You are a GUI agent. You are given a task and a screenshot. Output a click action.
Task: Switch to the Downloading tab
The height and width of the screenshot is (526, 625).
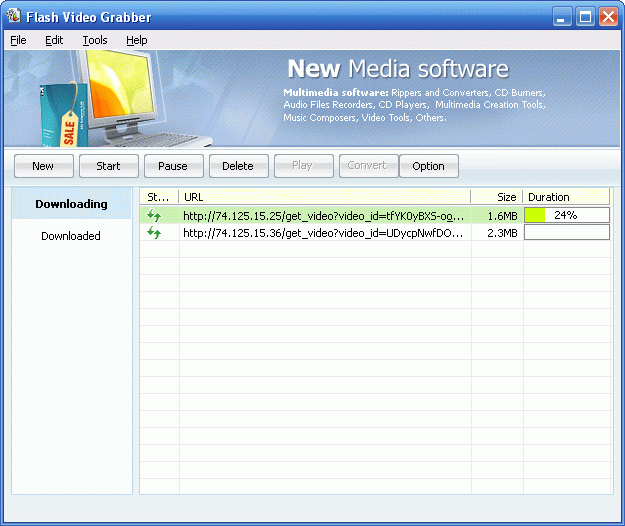[71, 204]
